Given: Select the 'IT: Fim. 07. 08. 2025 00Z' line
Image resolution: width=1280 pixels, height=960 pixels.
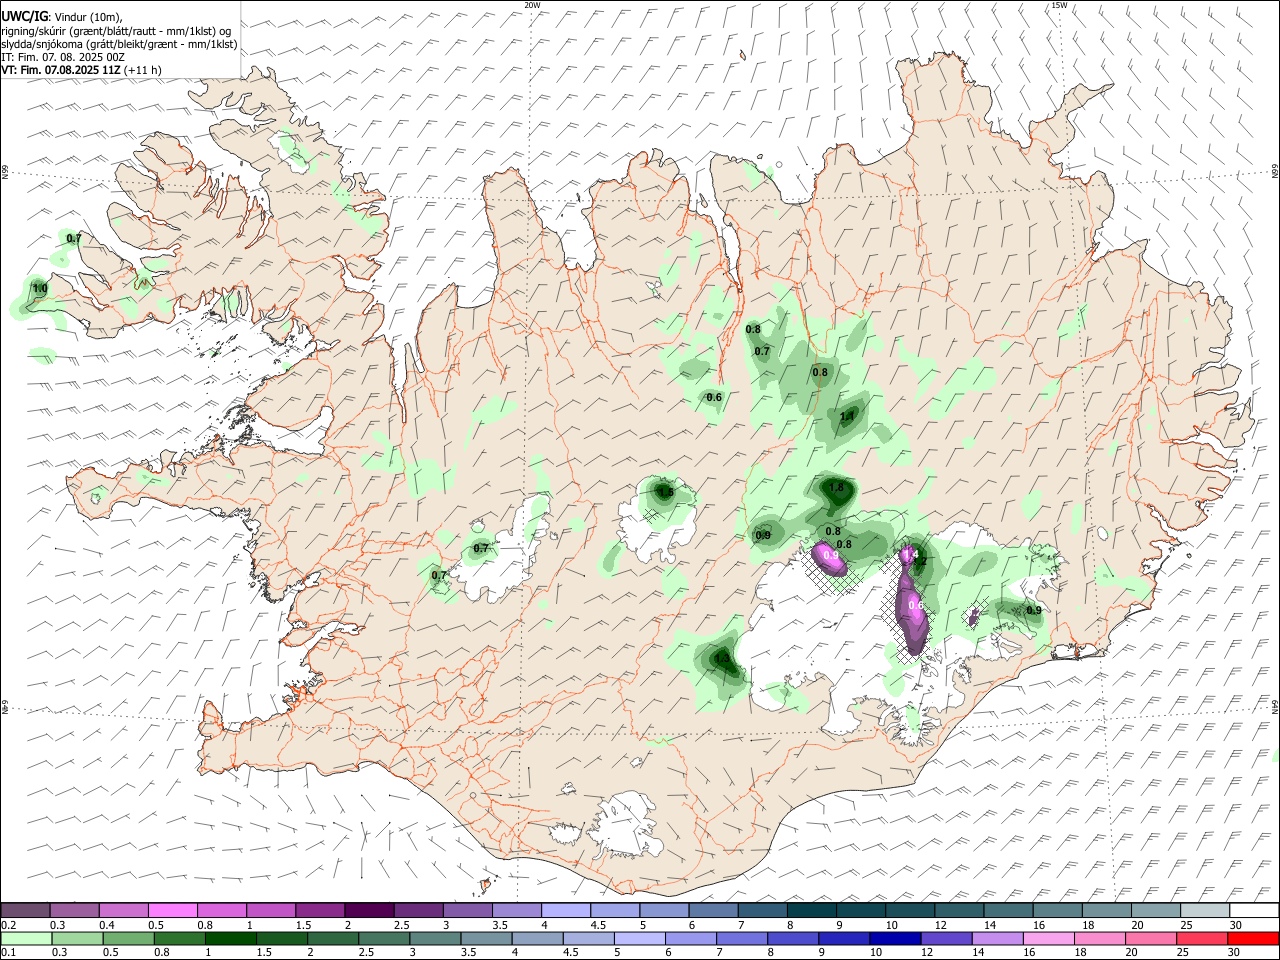Looking at the screenshot, I should click(63, 57).
